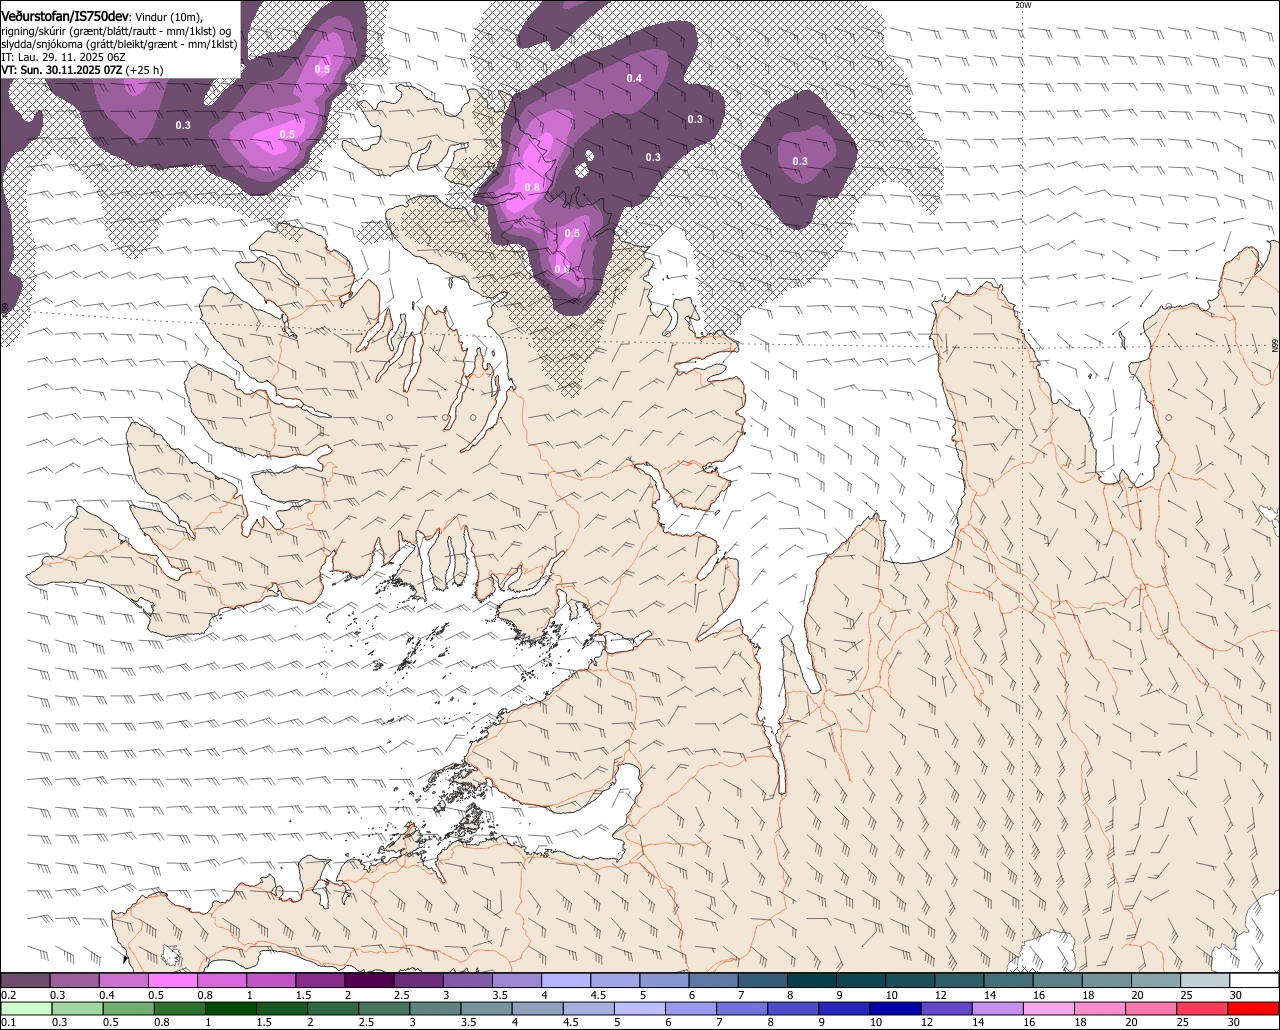Click the bright red swatch labeled 30 in the lower legend
Viewport: 1280px width, 1030px height.
click(1254, 1009)
